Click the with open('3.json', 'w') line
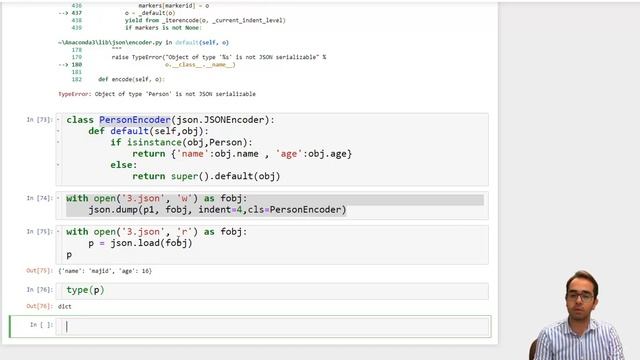640x360 pixels. tap(156, 198)
